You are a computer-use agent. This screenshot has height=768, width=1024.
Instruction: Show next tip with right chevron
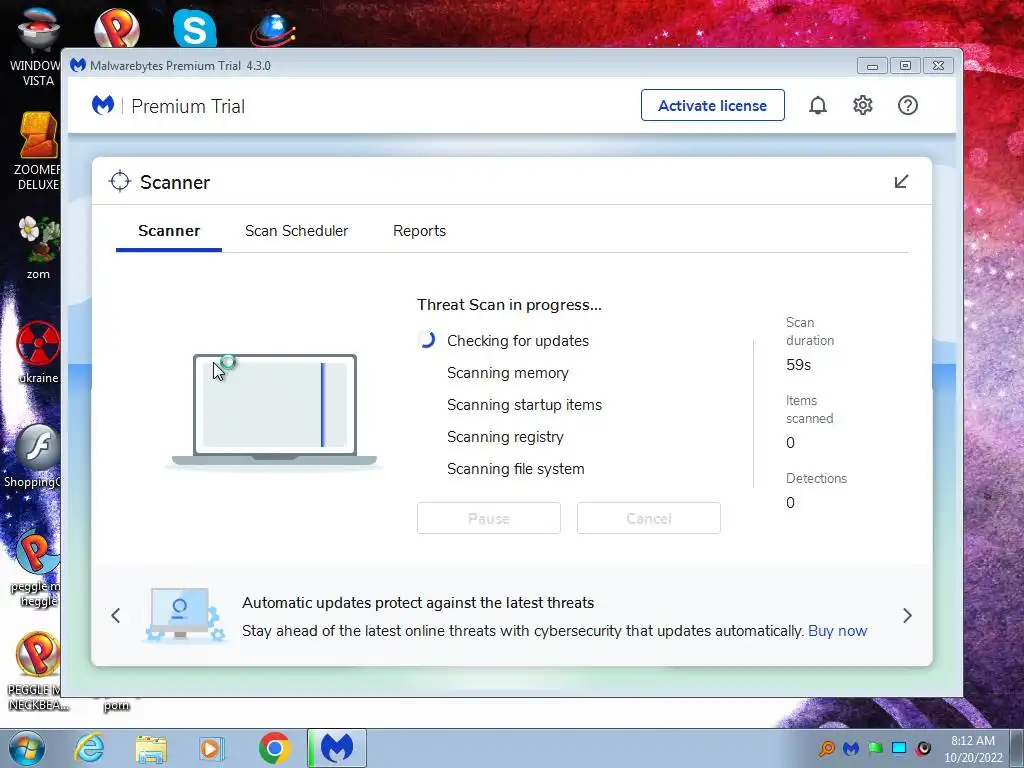click(907, 615)
